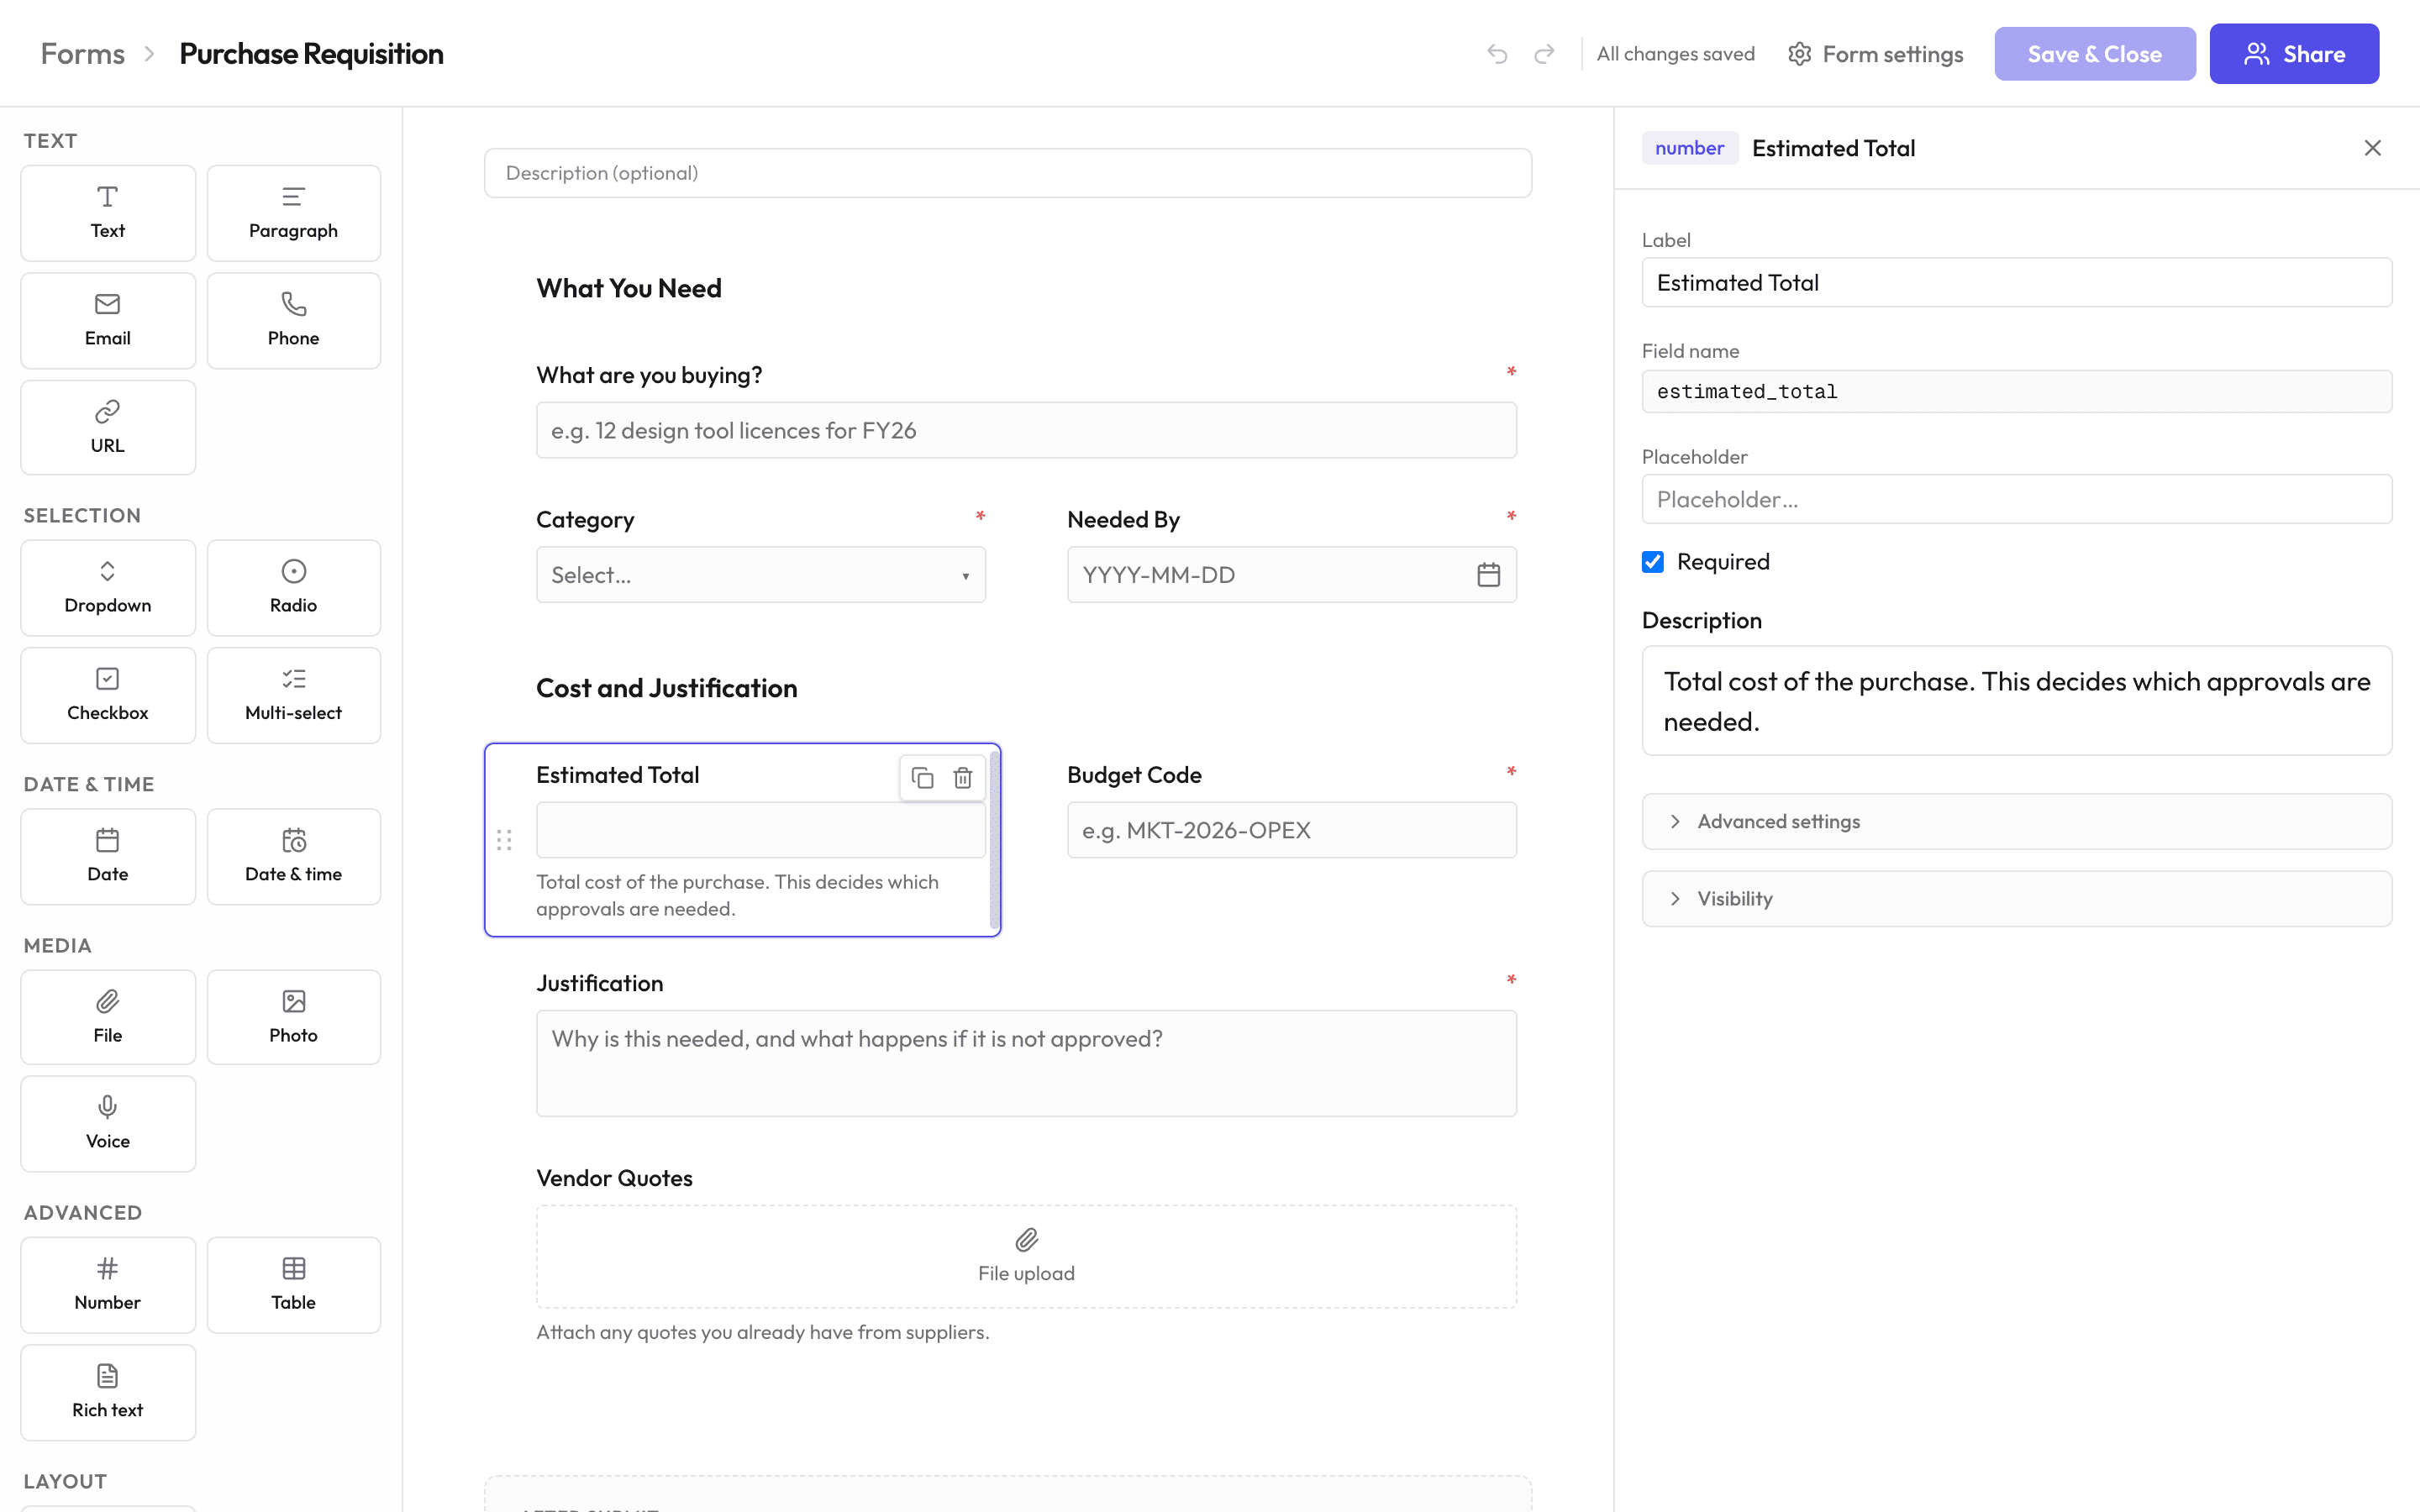The width and height of the screenshot is (2420, 1512).
Task: Add a Paragraph field element
Action: pyautogui.click(x=293, y=213)
